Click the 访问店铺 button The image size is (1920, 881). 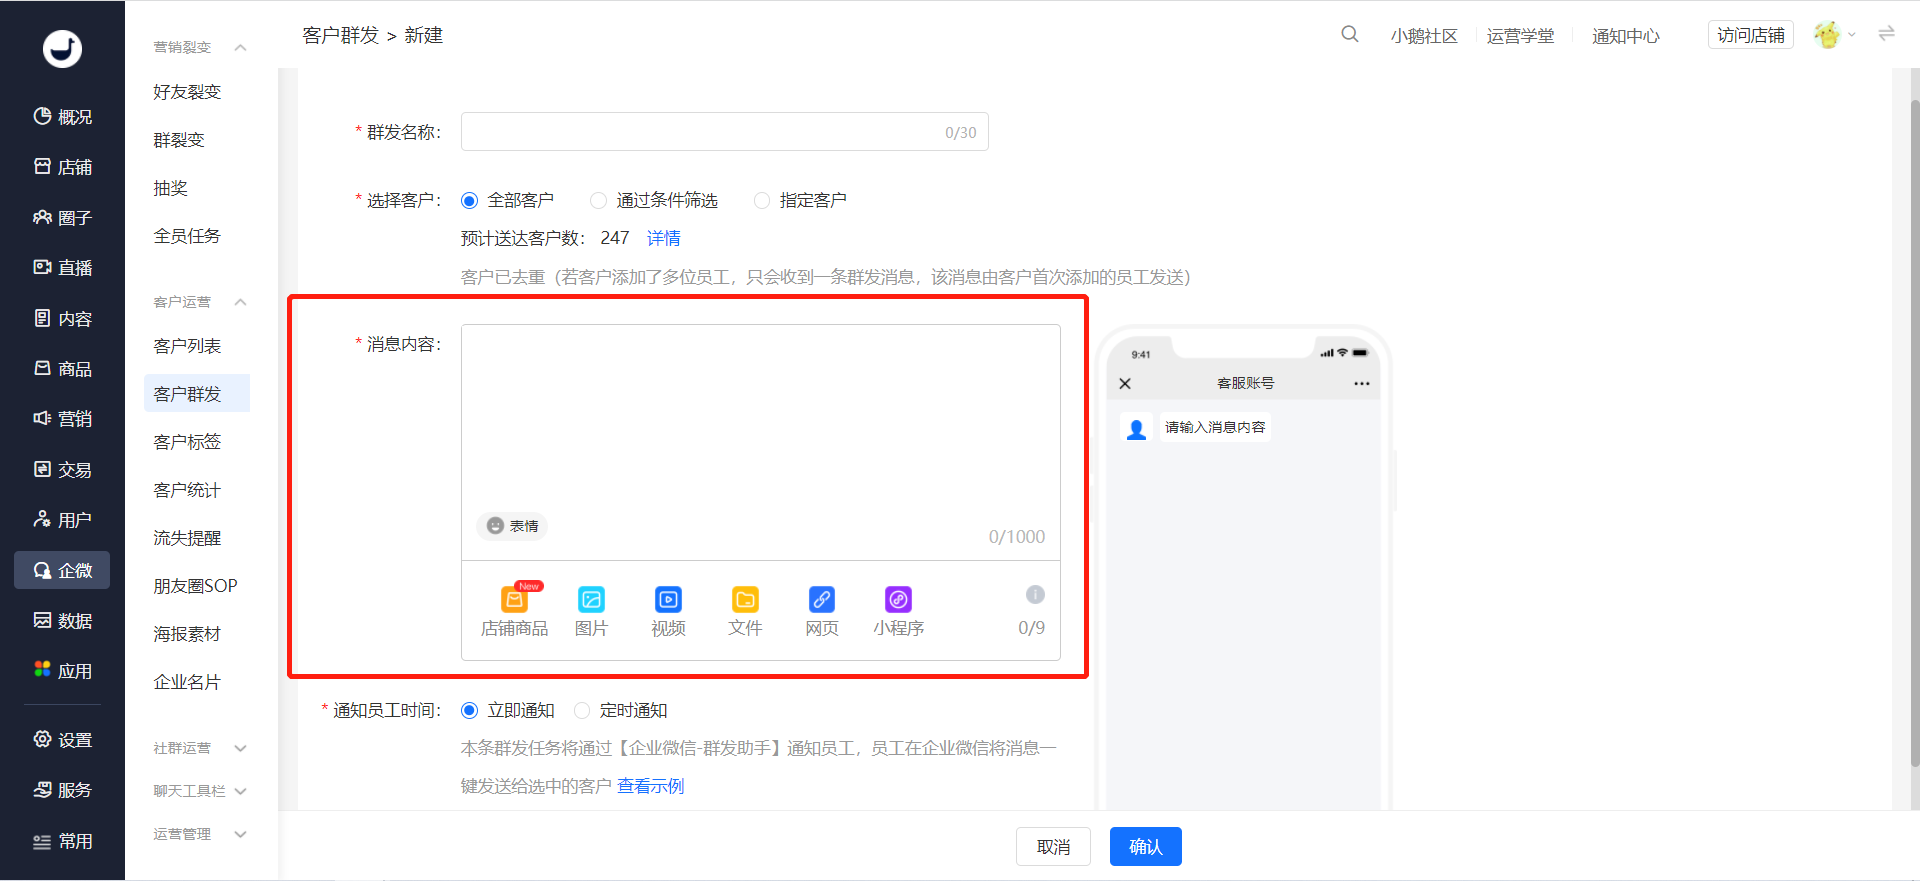(1751, 35)
